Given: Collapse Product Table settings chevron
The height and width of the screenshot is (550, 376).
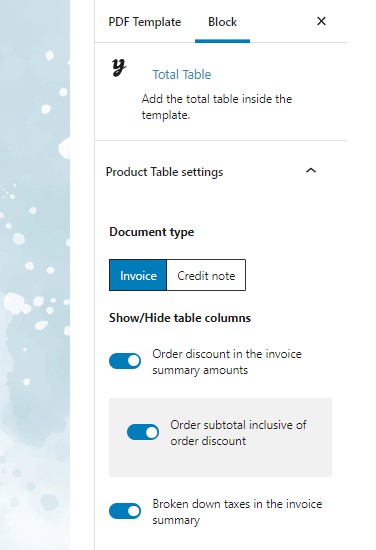Looking at the screenshot, I should (x=311, y=171).
